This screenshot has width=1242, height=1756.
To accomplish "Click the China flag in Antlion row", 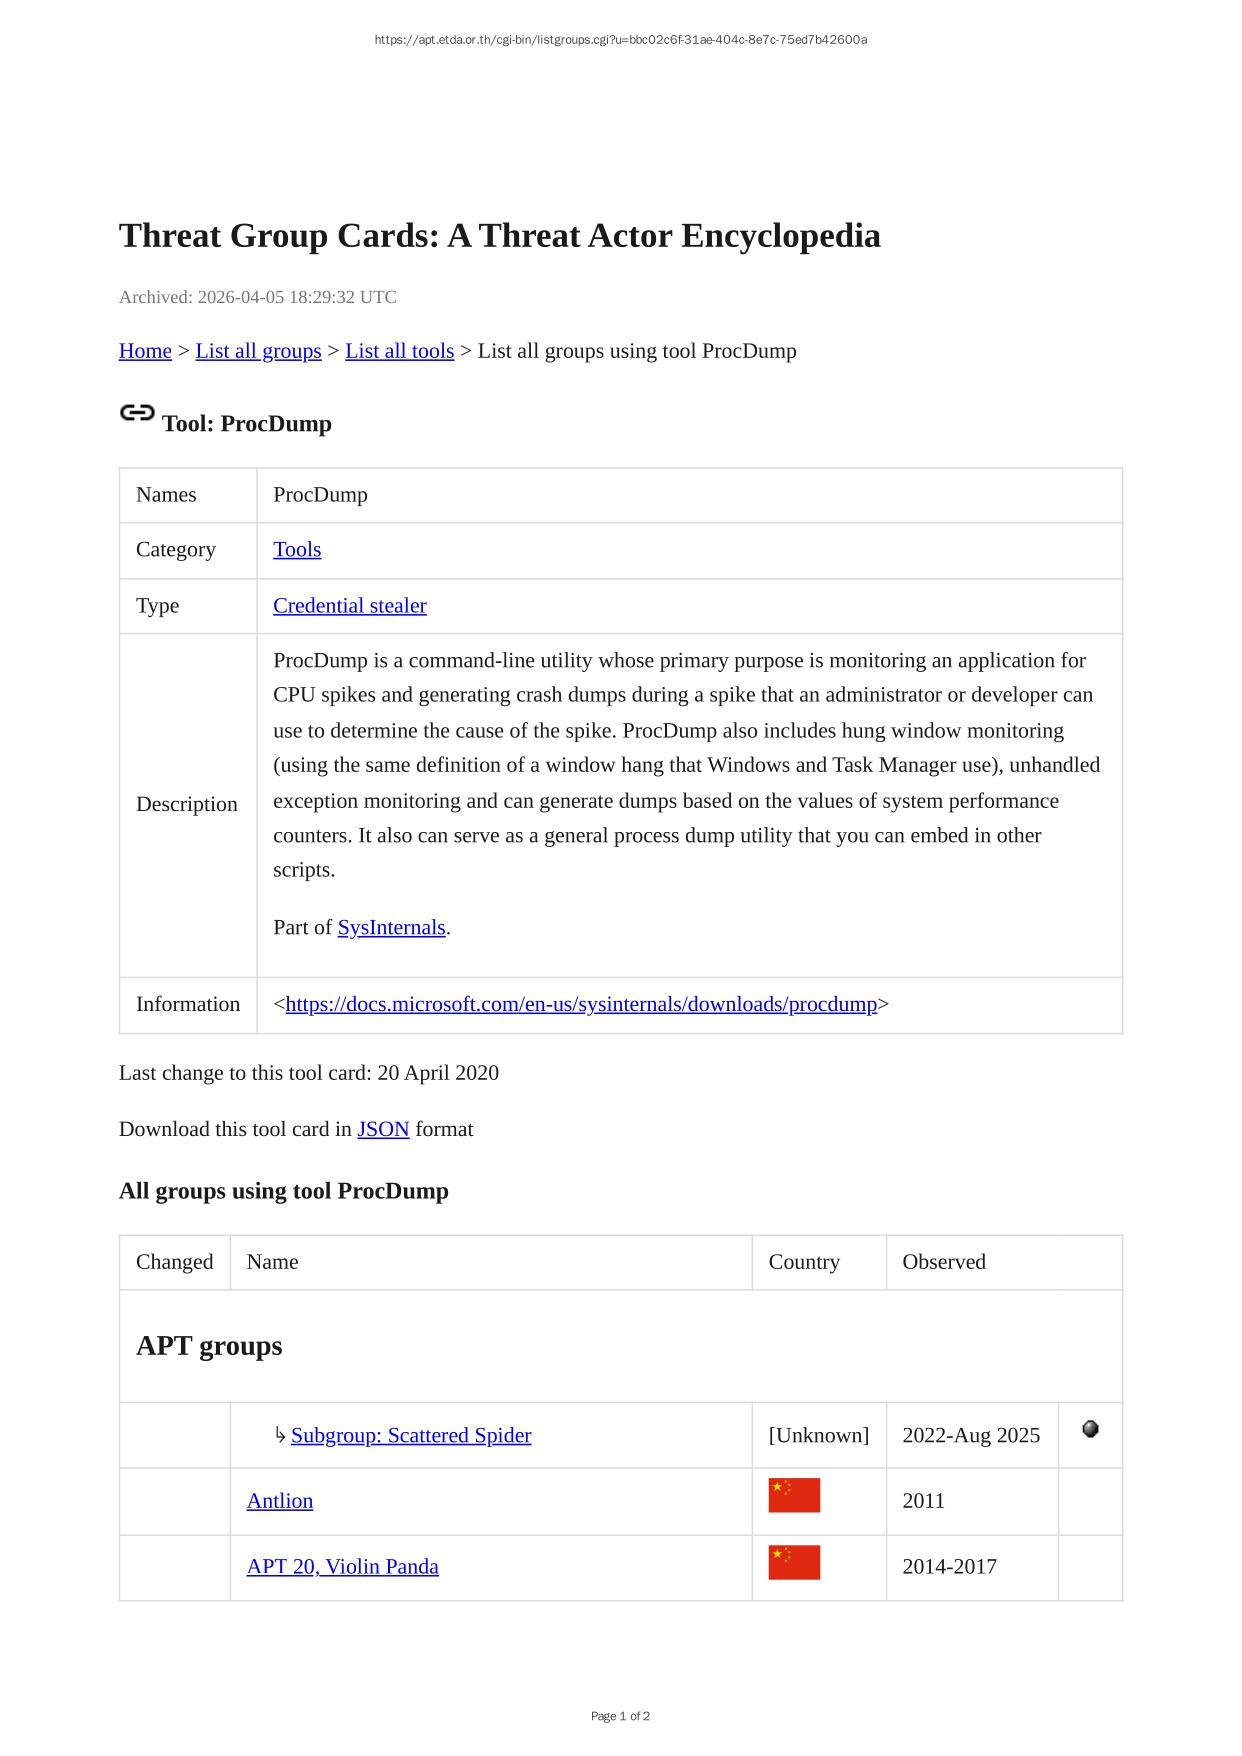I will (794, 1495).
